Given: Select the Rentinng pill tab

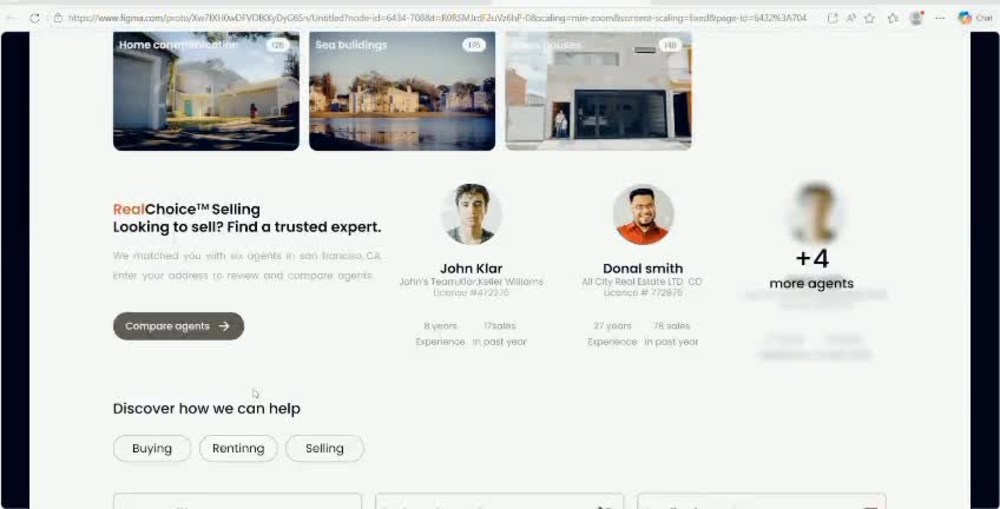Looking at the screenshot, I should tap(239, 448).
